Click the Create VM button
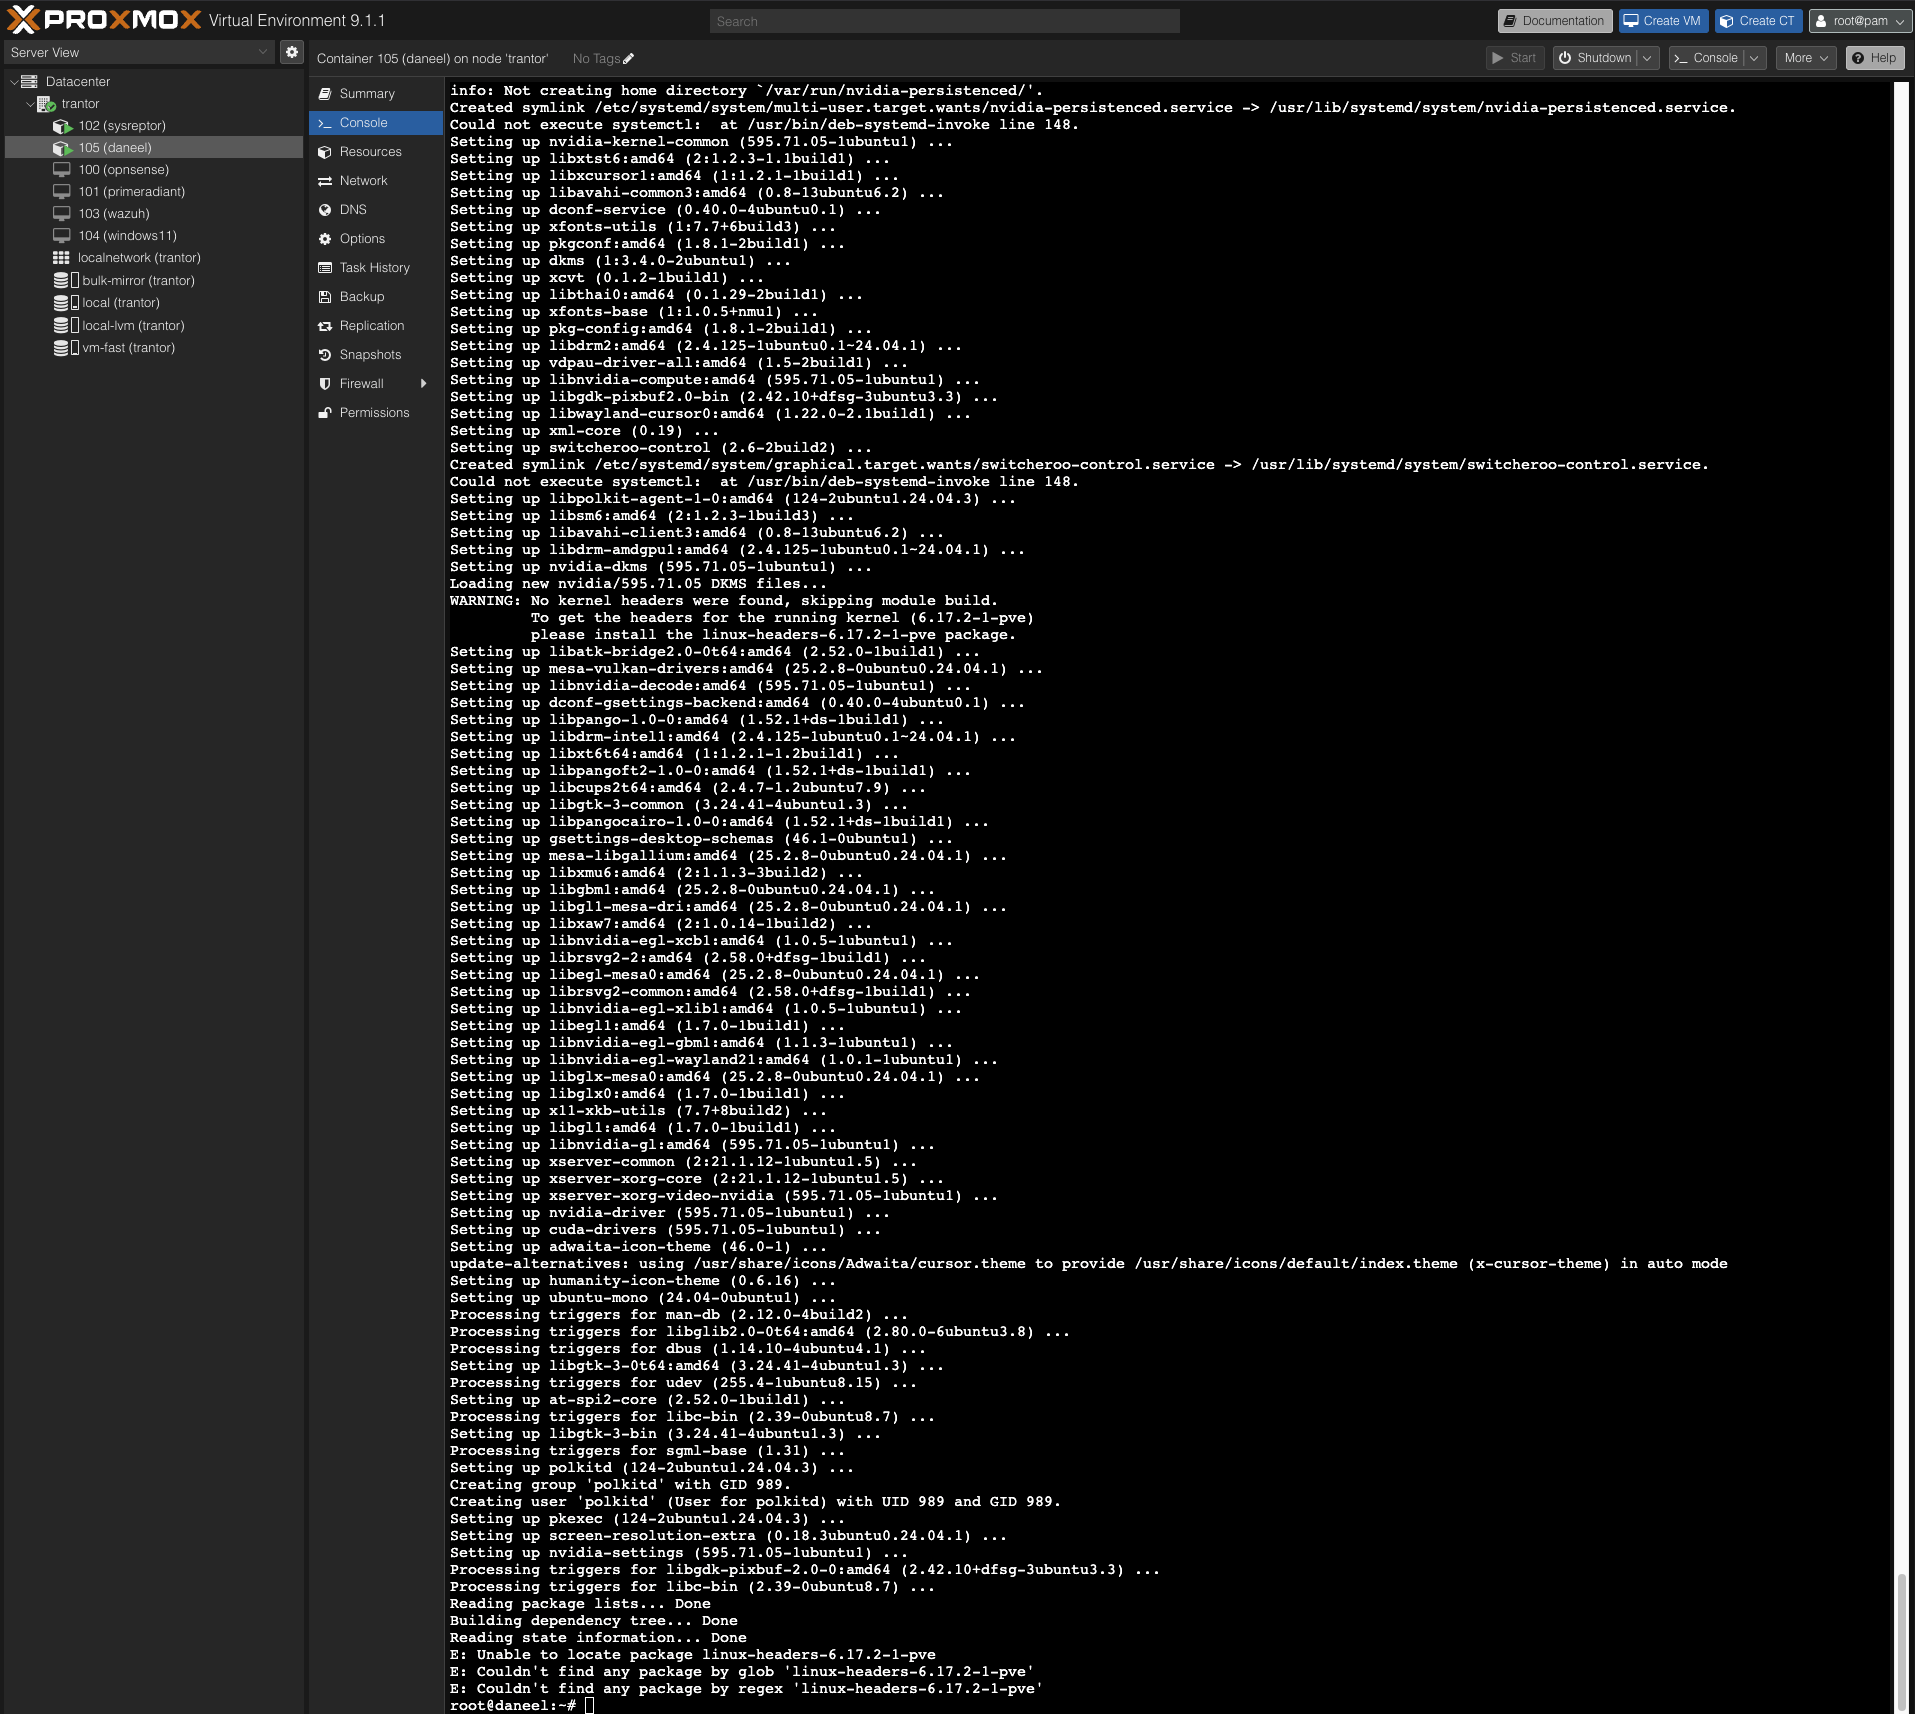 pos(1662,21)
